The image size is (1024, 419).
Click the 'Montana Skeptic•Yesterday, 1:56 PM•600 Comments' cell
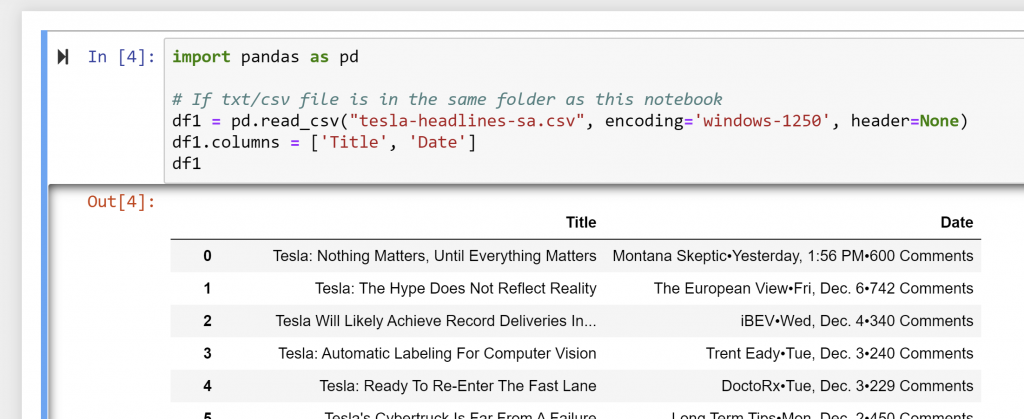tap(793, 256)
